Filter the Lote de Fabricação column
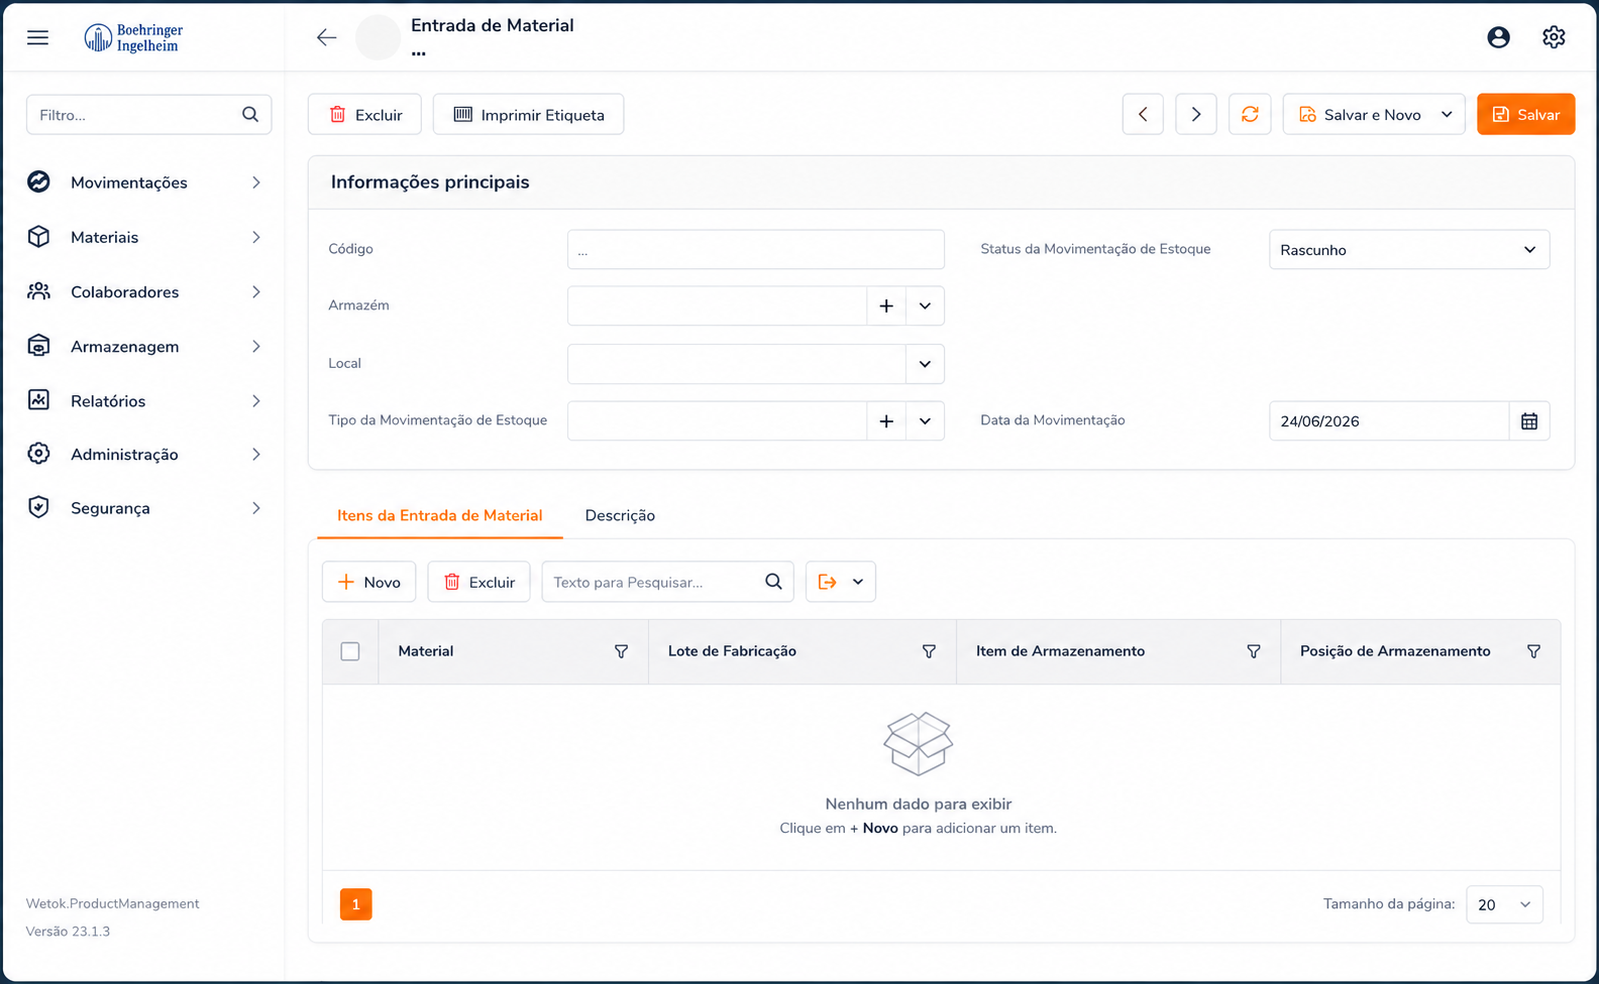Screen dimensions: 1599x984 point(929,651)
